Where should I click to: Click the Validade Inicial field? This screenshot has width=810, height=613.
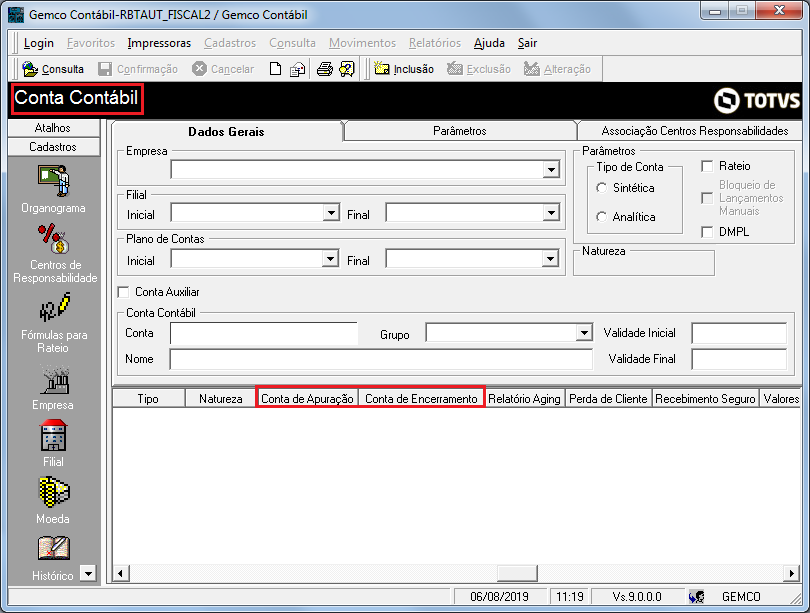(x=739, y=333)
